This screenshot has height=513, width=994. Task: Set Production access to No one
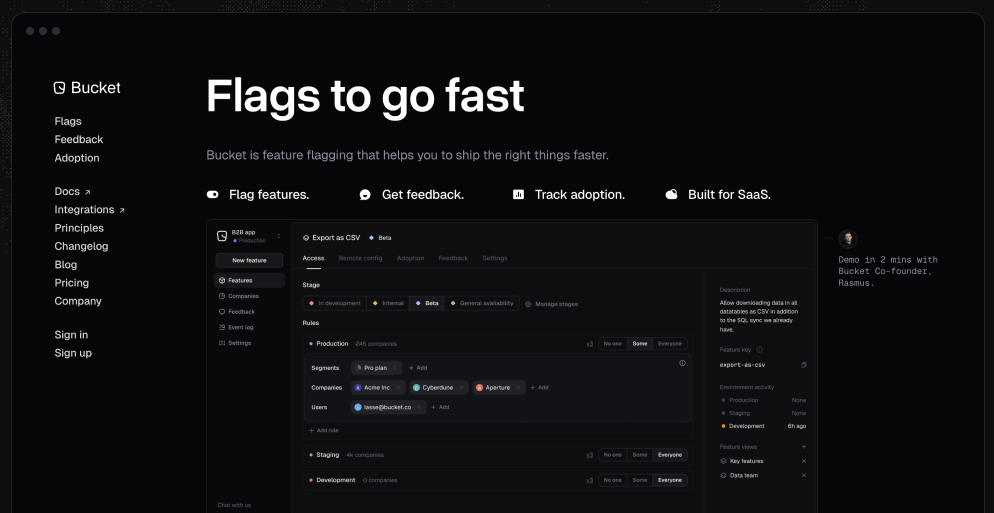pyautogui.click(x=612, y=344)
